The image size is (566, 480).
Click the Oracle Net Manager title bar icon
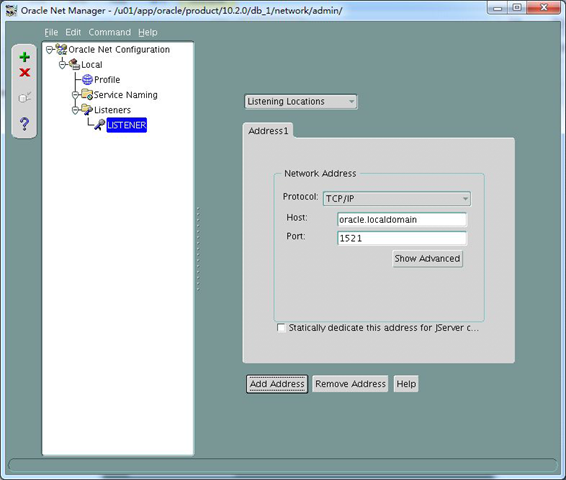(x=11, y=10)
